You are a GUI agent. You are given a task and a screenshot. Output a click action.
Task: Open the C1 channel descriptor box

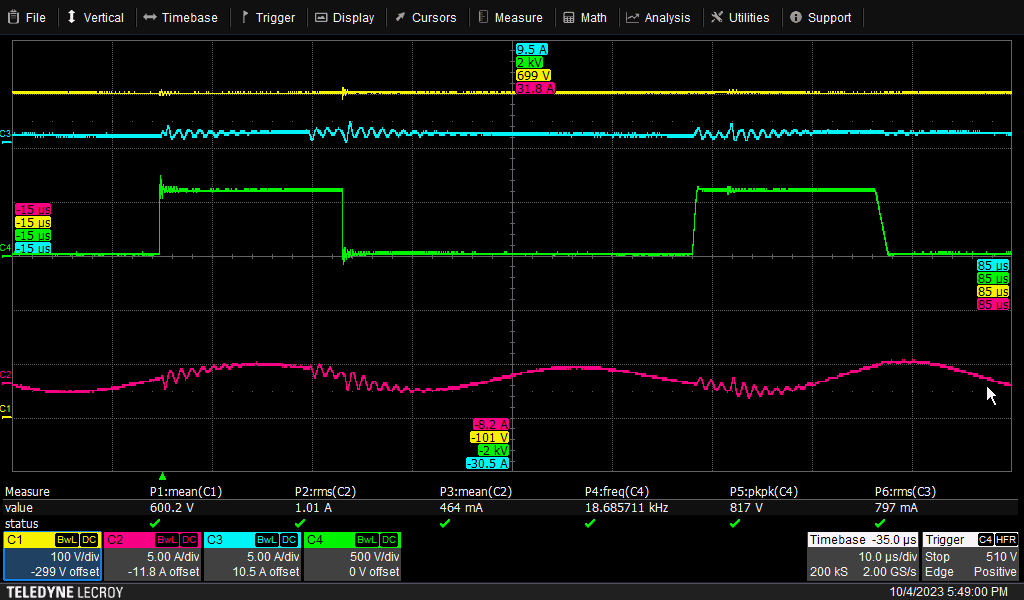point(52,556)
